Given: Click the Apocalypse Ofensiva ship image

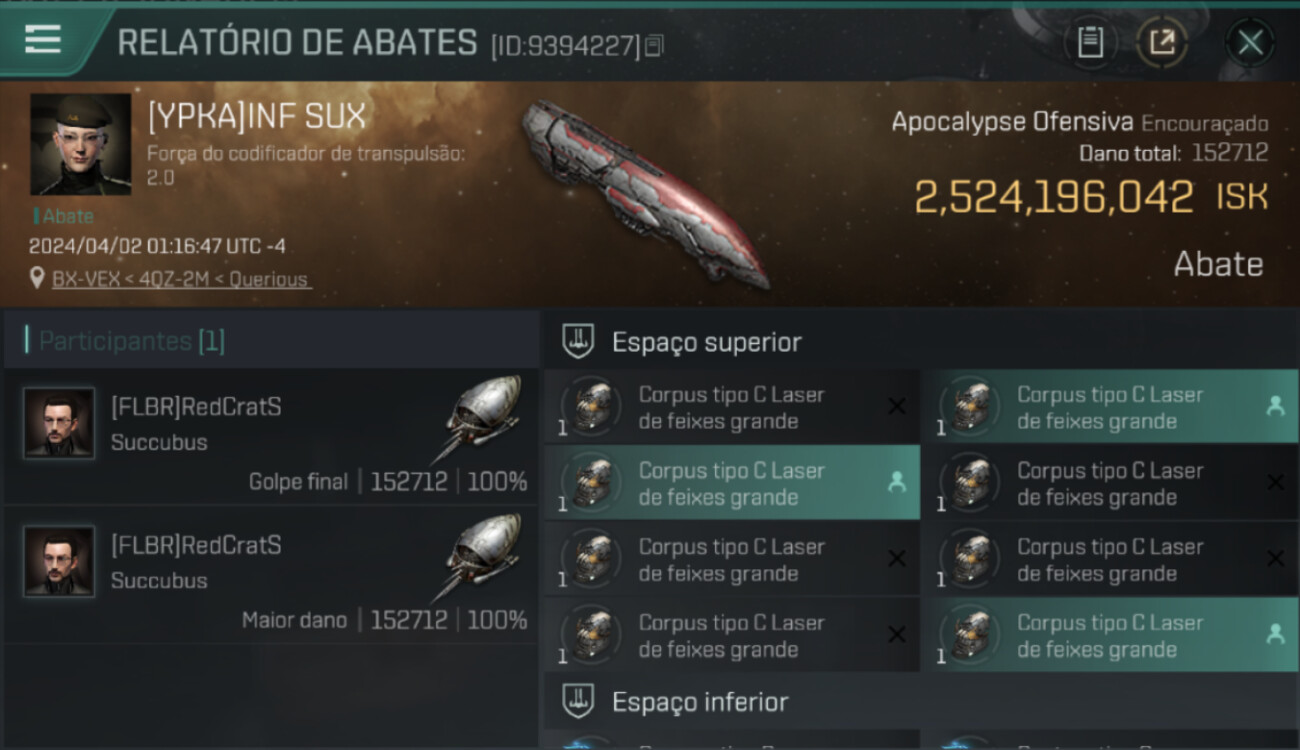Looking at the screenshot, I should coord(645,193).
